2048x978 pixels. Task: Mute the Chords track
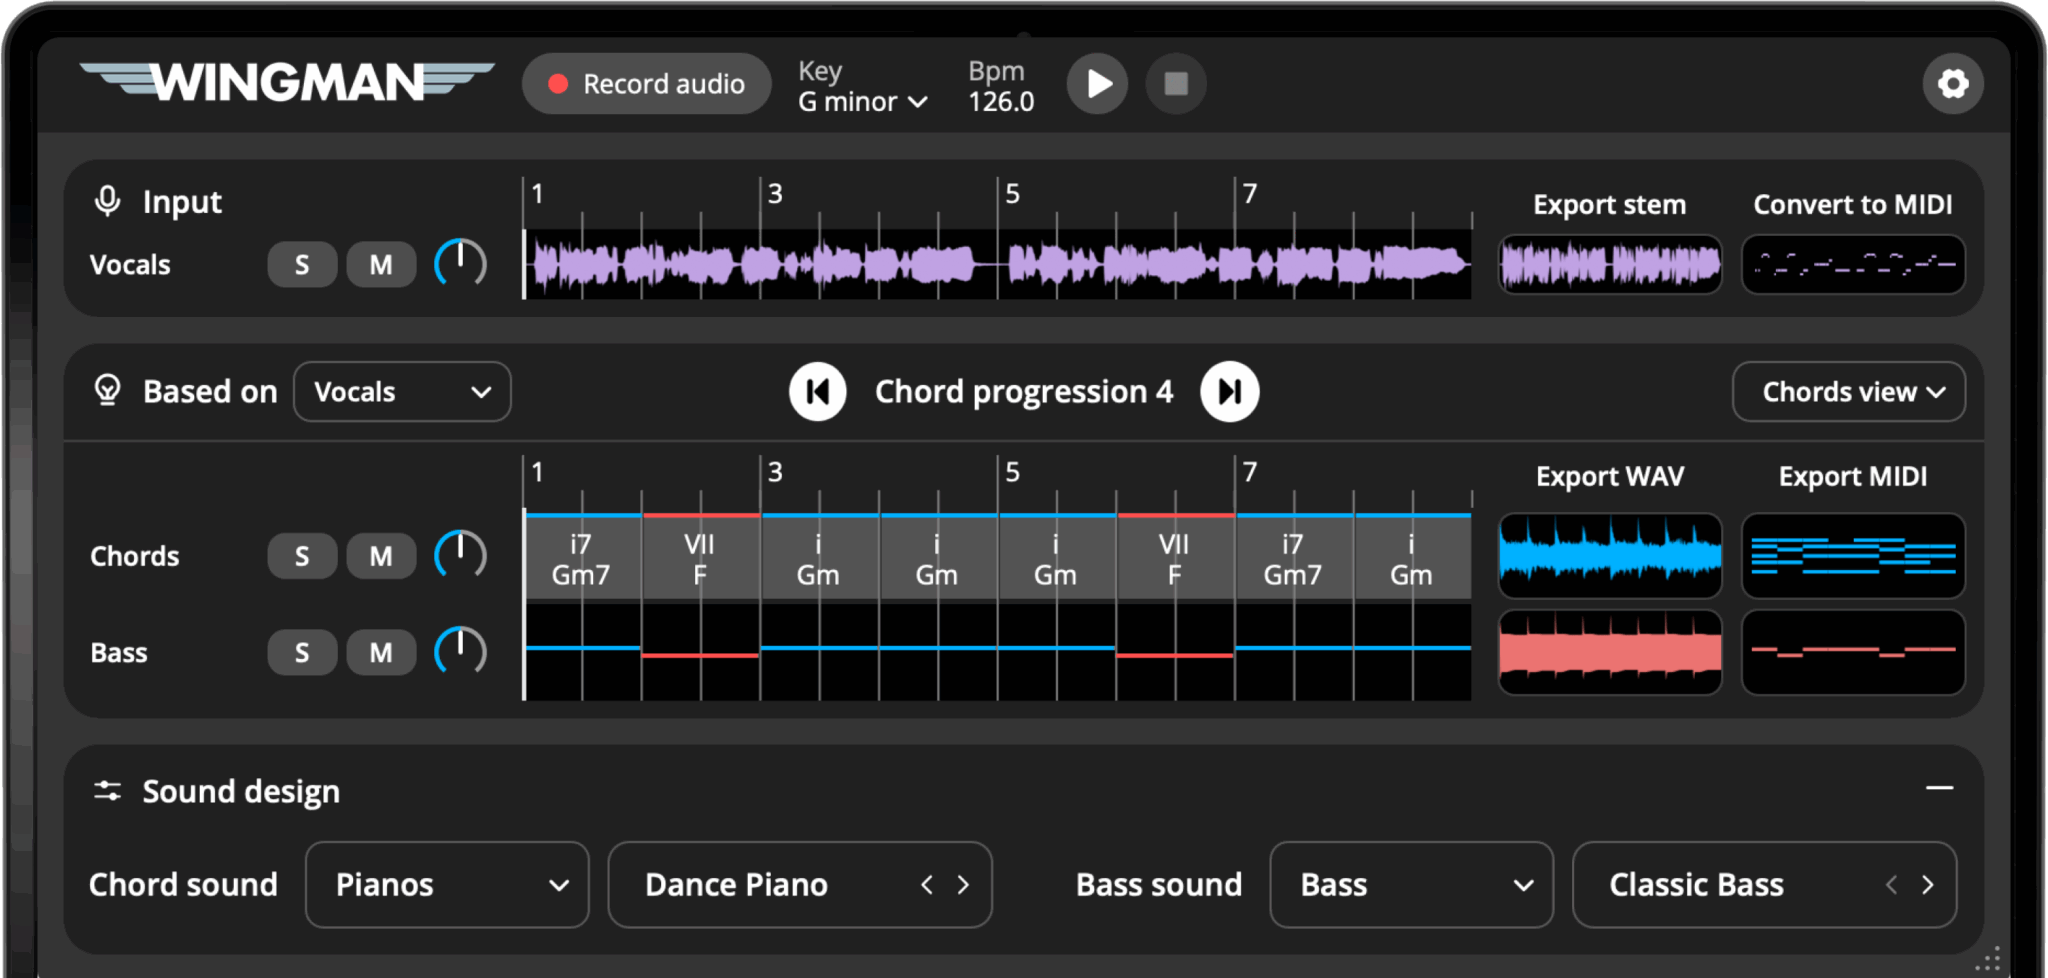[x=381, y=556]
